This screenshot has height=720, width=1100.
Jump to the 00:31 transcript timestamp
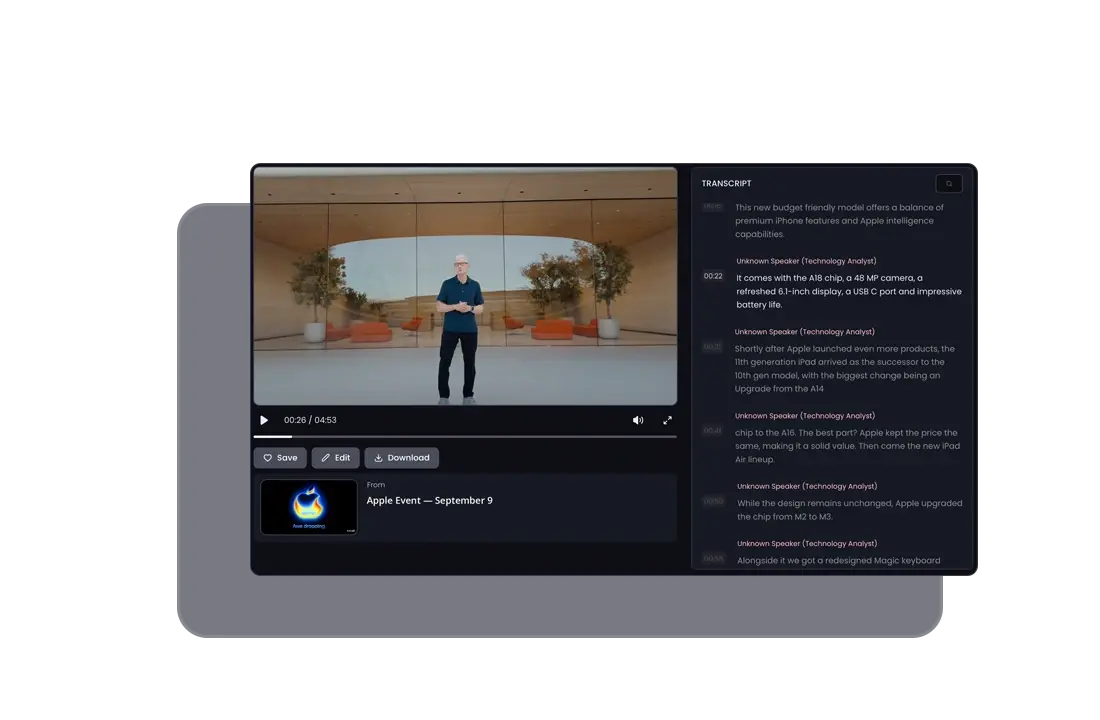pos(712,347)
